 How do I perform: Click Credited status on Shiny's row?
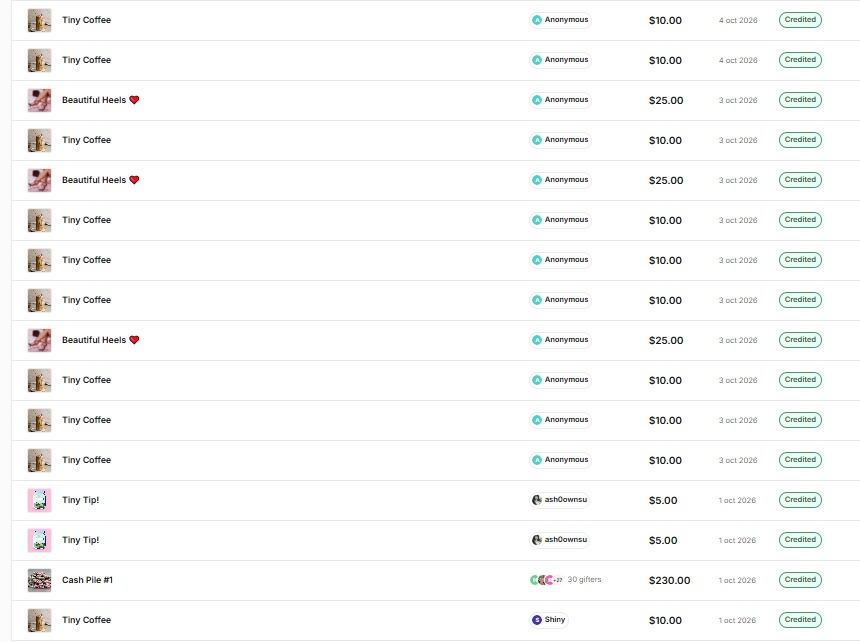[800, 620]
